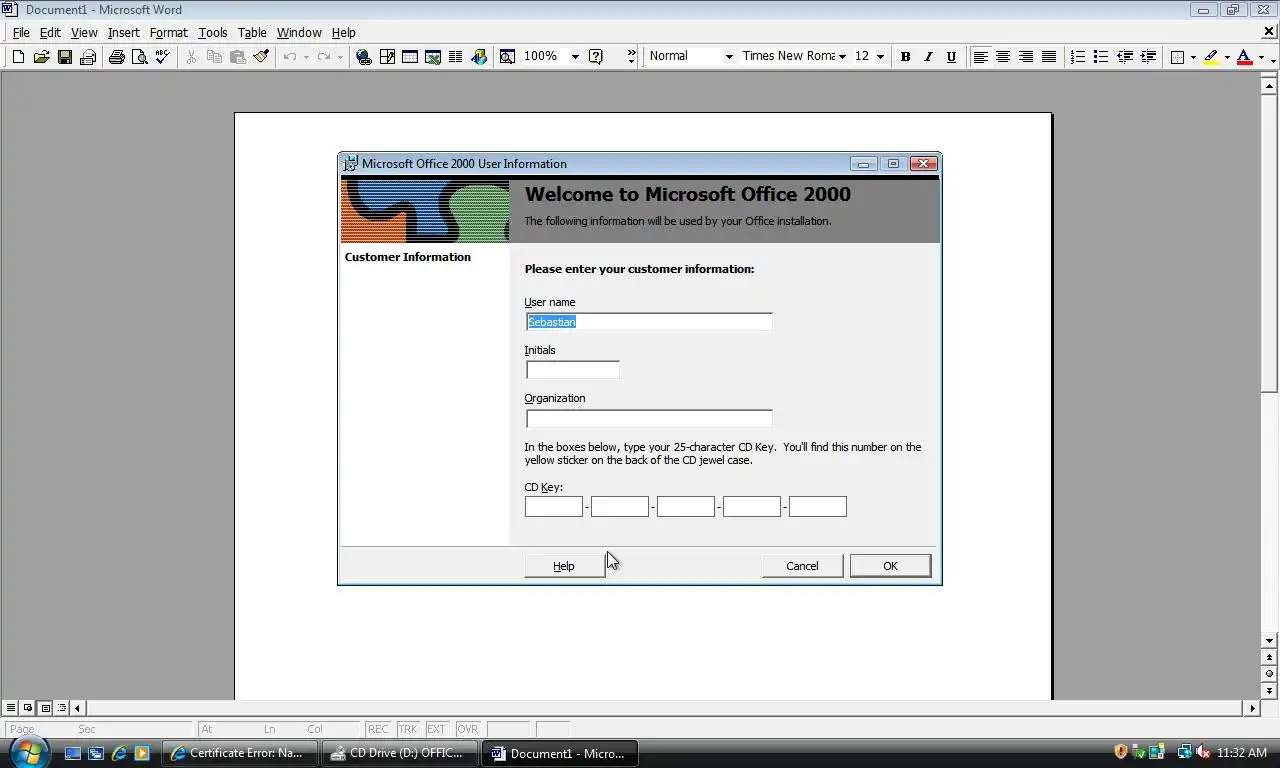Cancel the User Information dialog
This screenshot has width=1280, height=768.
click(802, 566)
